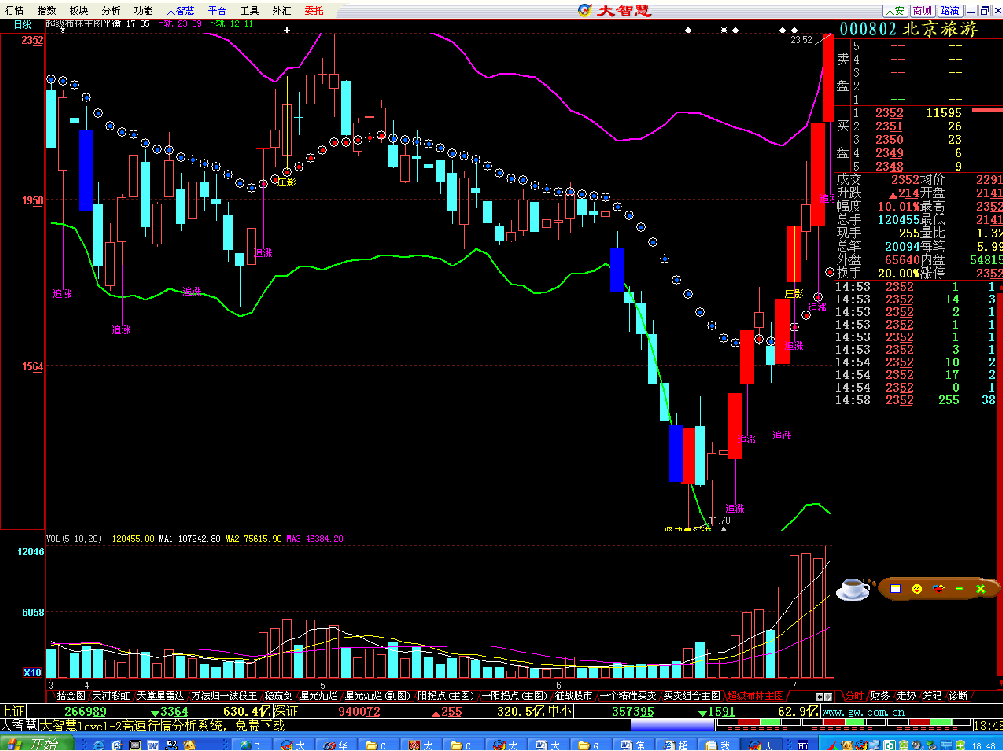Switch to the 天皇星雷达 indicator tab
This screenshot has height=751, width=1003.
click(x=160, y=695)
